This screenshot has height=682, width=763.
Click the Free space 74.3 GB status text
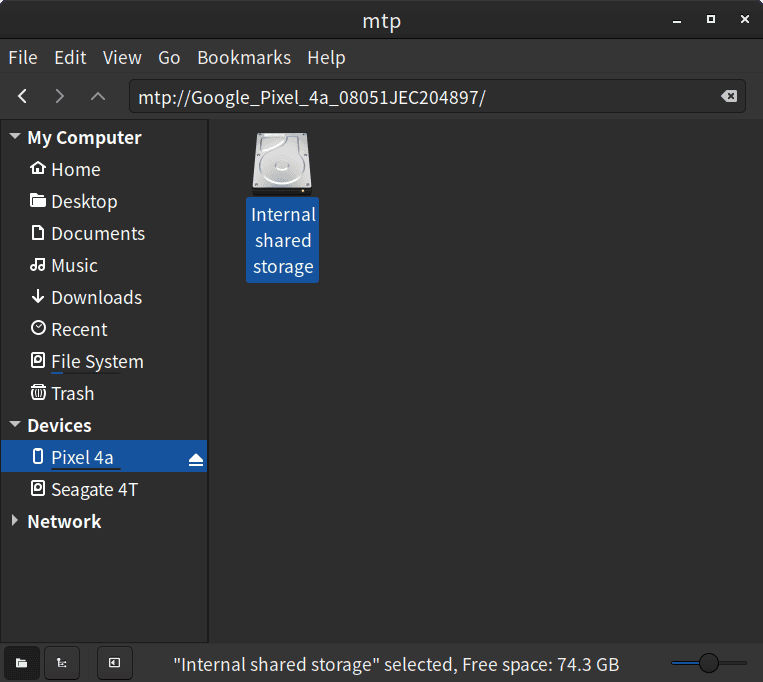(x=540, y=664)
